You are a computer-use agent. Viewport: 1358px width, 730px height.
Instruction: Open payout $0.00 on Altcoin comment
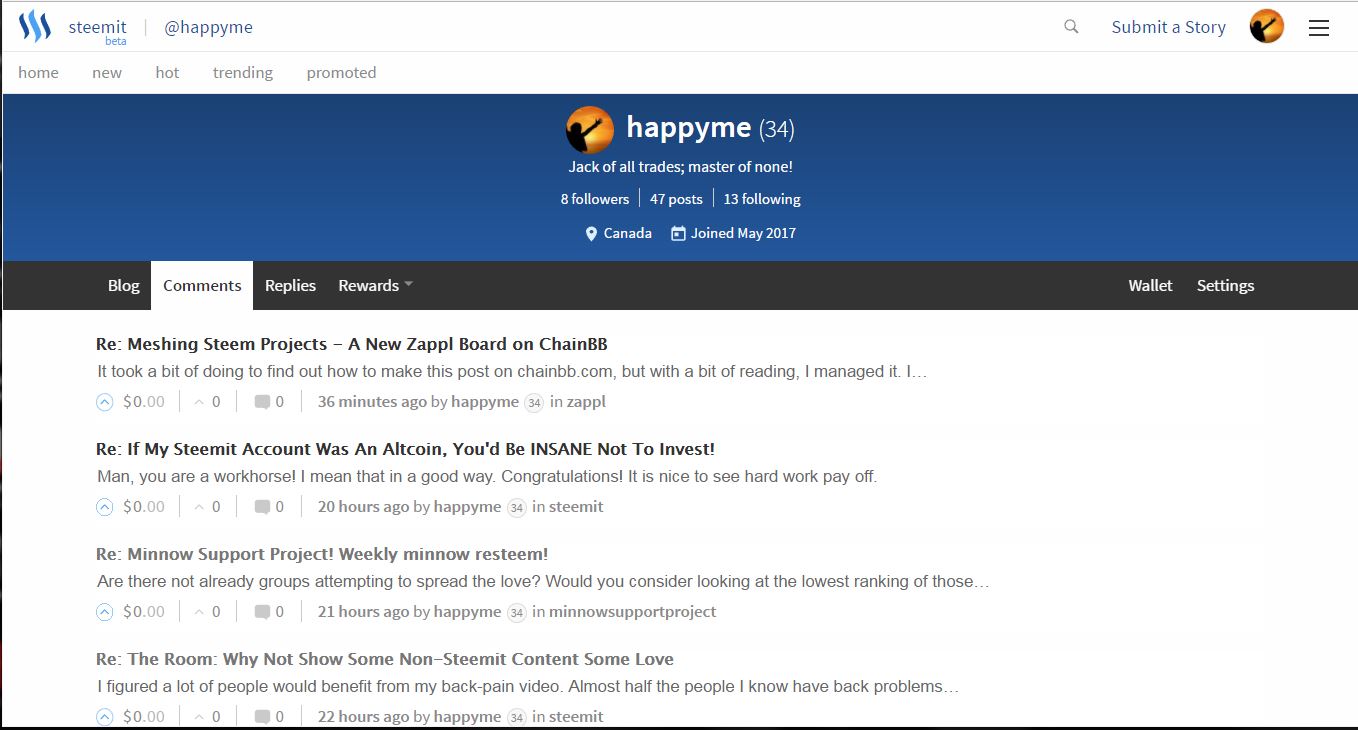click(144, 507)
